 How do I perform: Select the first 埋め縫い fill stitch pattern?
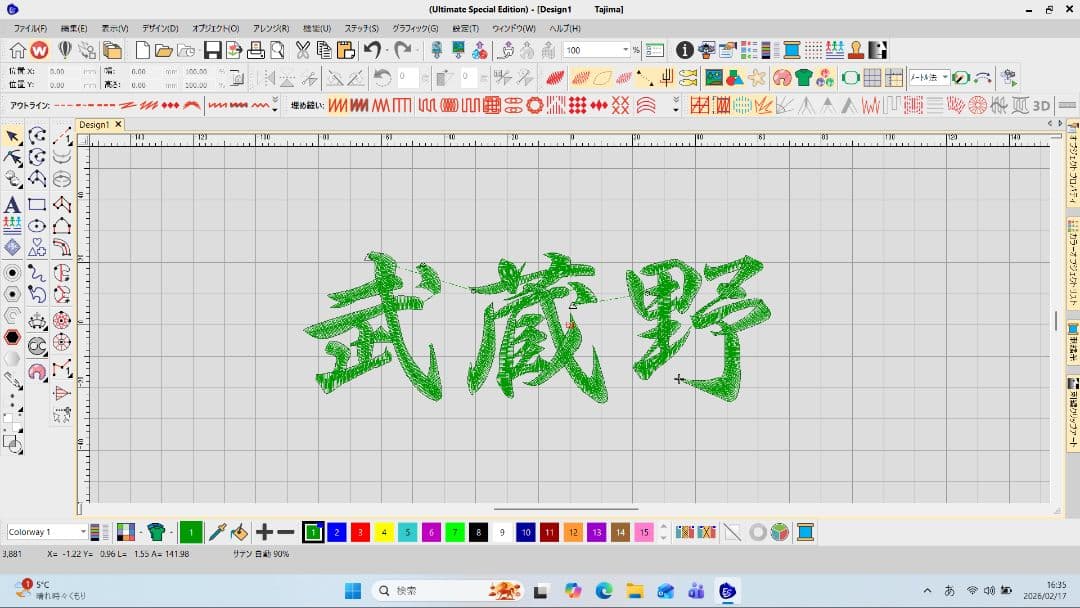340,103
